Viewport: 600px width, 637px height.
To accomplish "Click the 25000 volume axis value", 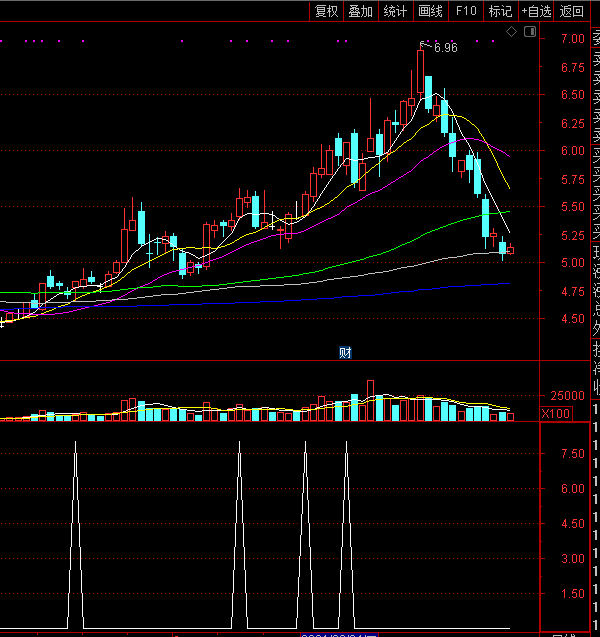I will [x=567, y=395].
